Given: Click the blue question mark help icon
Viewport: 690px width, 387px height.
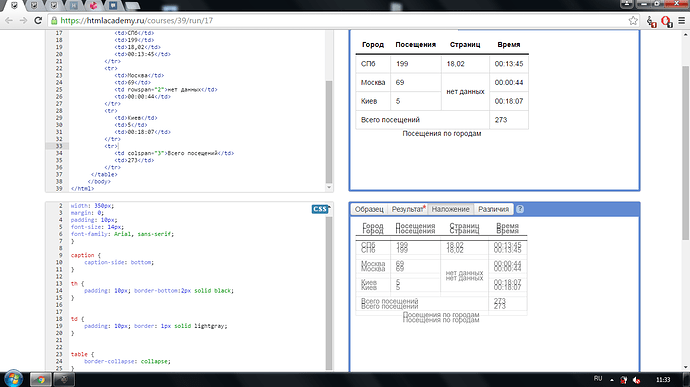Looking at the screenshot, I should (520, 209).
